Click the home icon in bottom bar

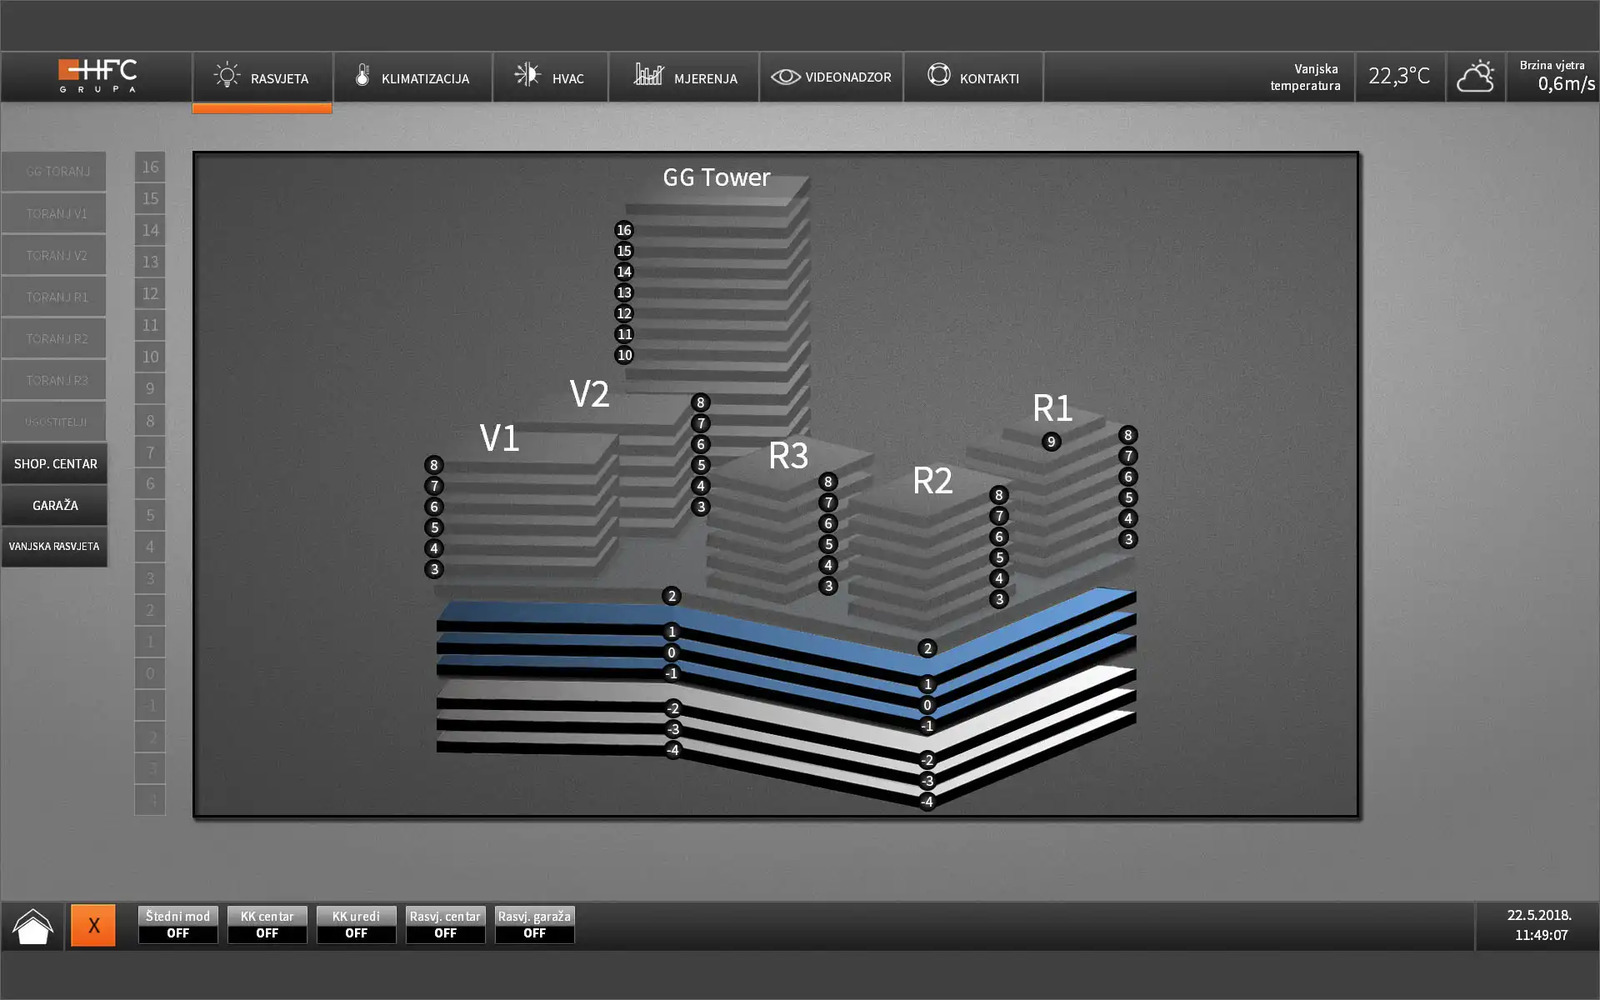[33, 926]
